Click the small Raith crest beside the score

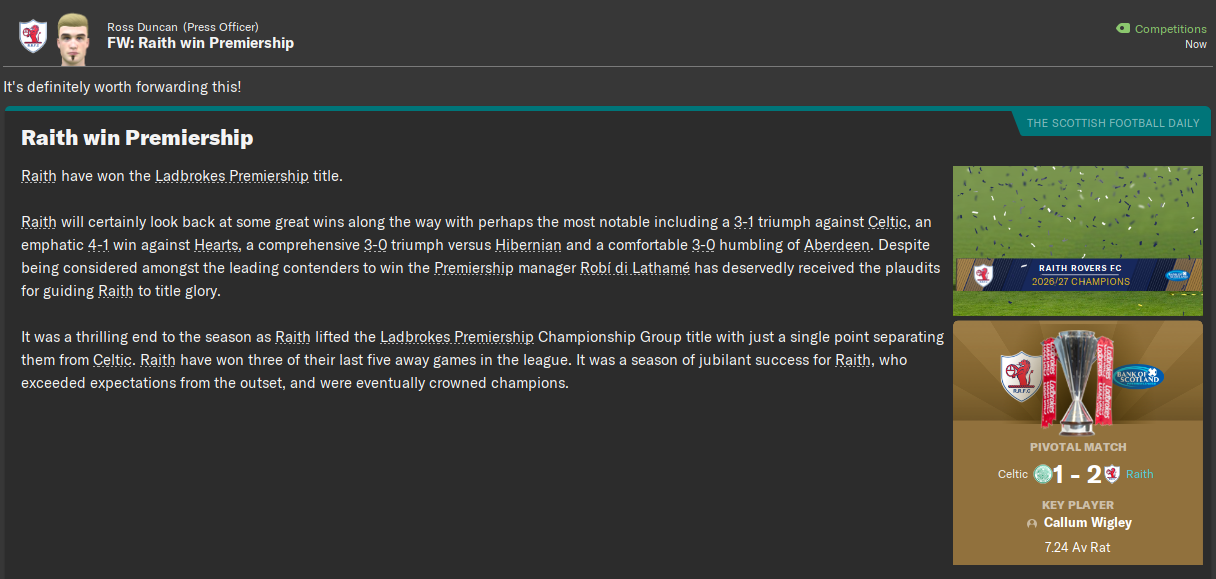tap(1112, 474)
